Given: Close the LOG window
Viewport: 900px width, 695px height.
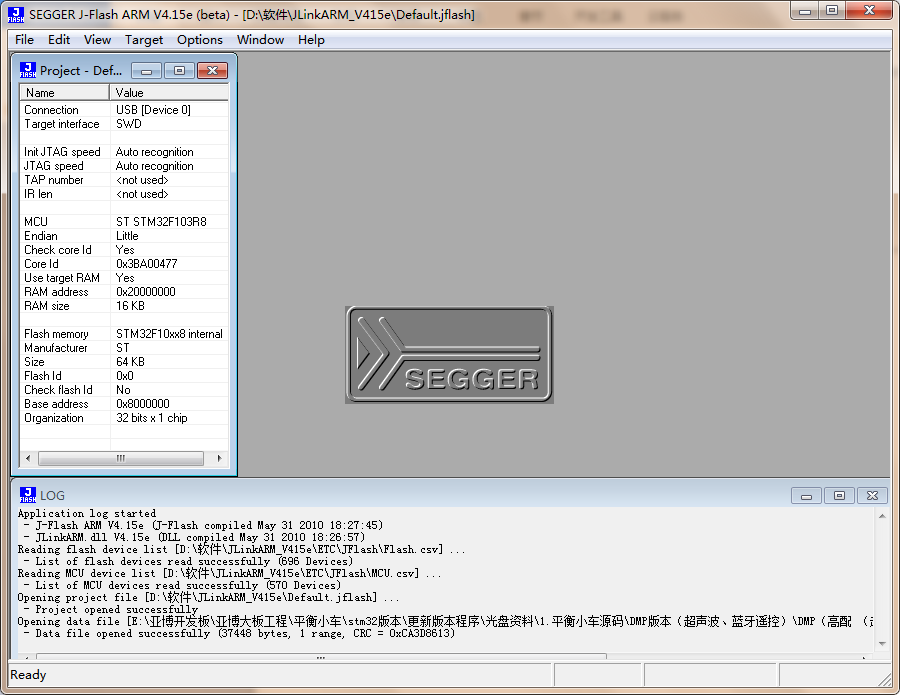Looking at the screenshot, I should coord(872,495).
